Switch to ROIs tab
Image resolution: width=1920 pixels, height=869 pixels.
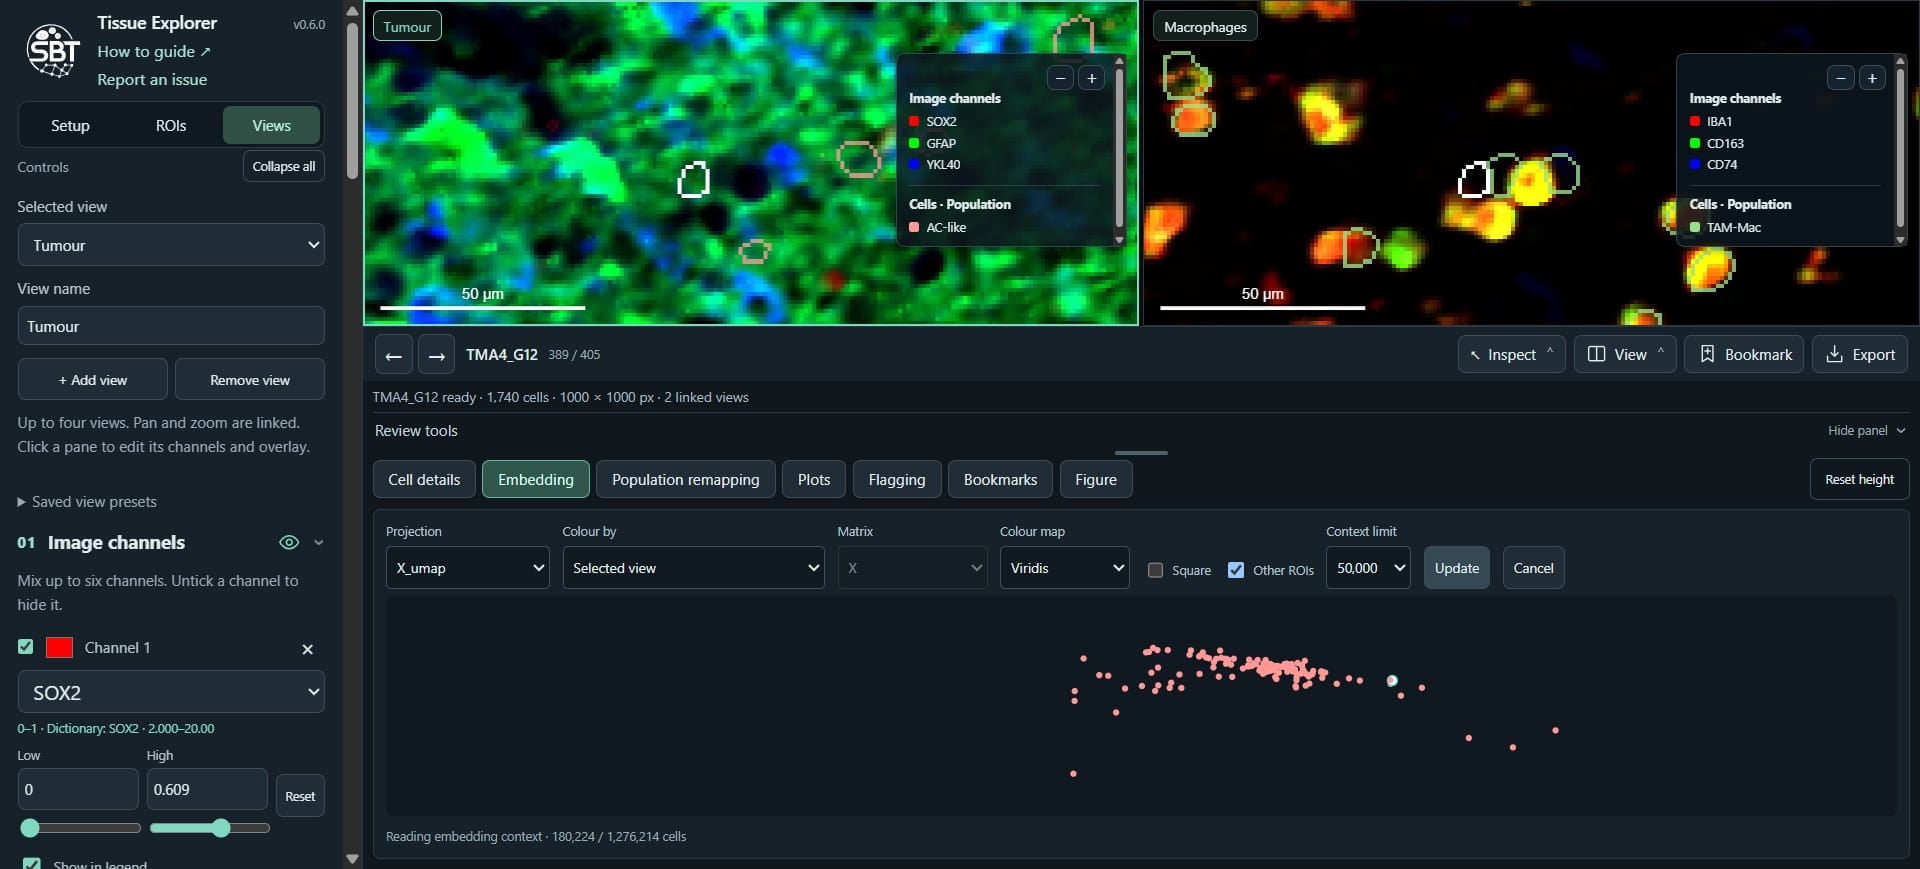point(171,125)
